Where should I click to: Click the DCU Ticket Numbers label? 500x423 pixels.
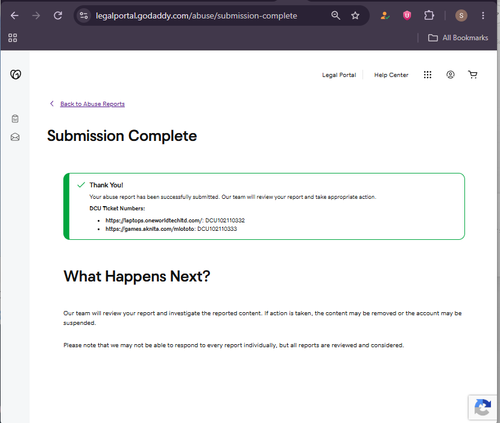point(117,208)
